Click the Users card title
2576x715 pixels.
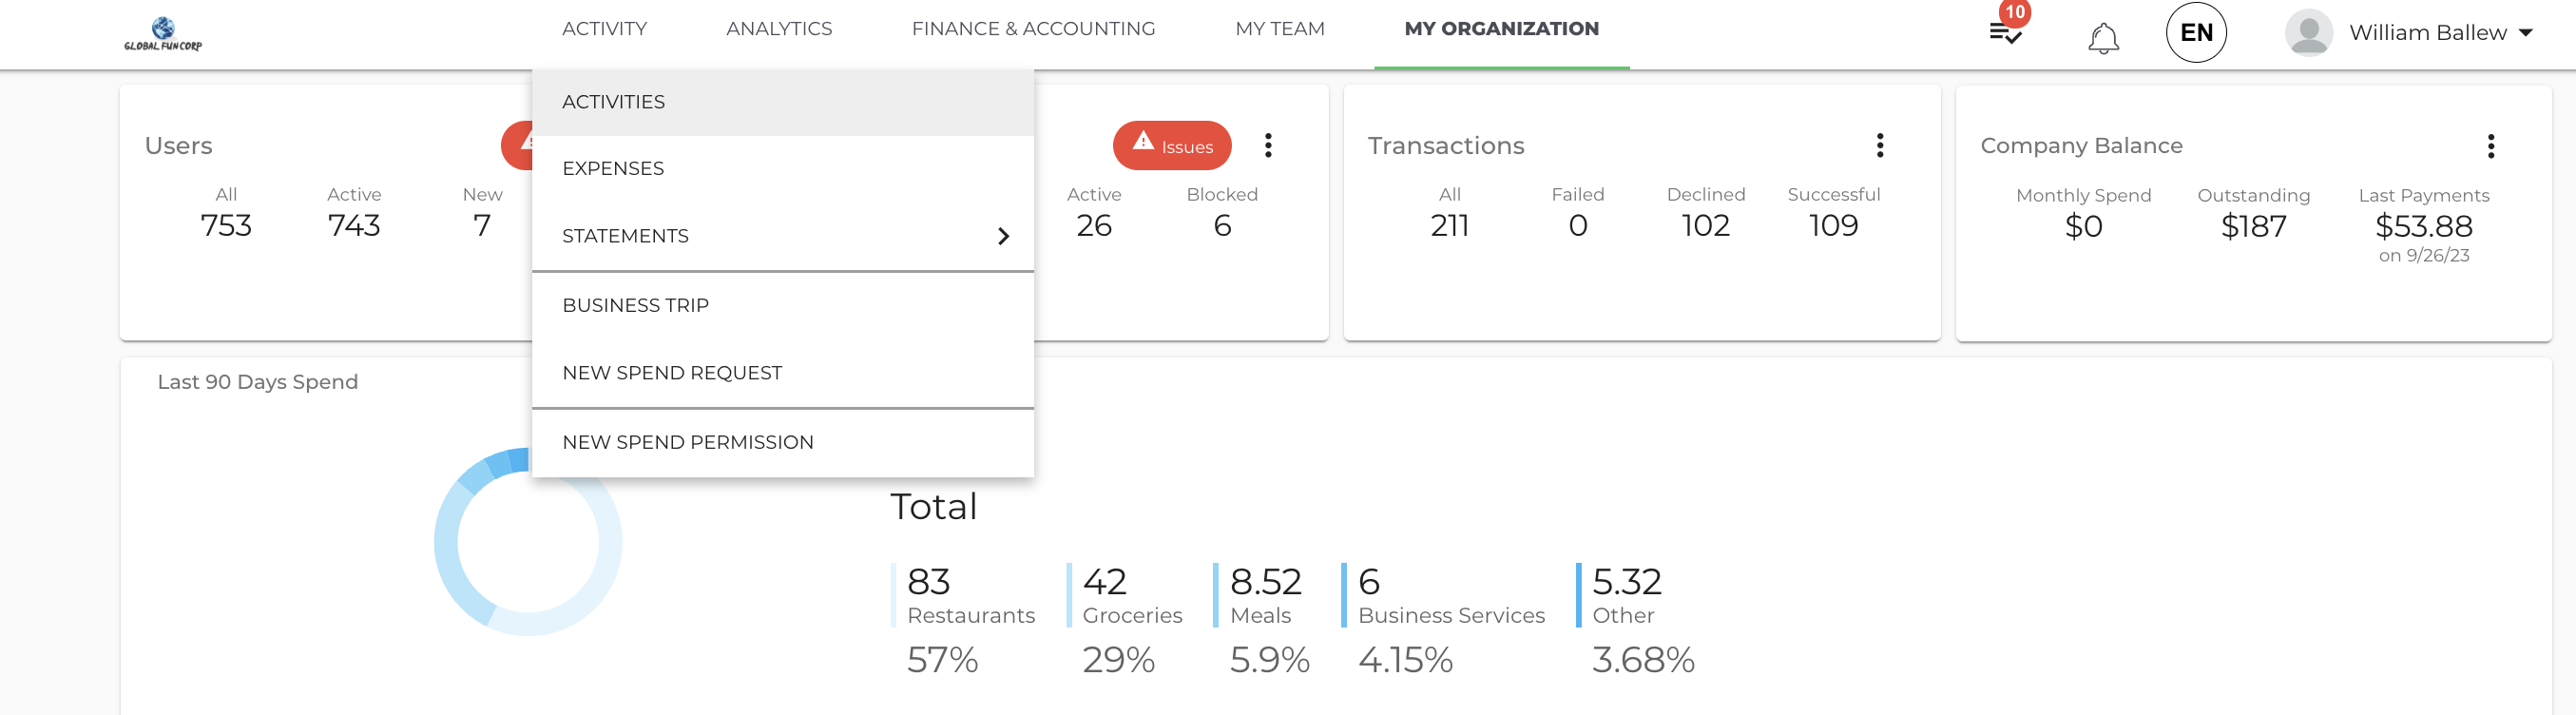point(178,146)
